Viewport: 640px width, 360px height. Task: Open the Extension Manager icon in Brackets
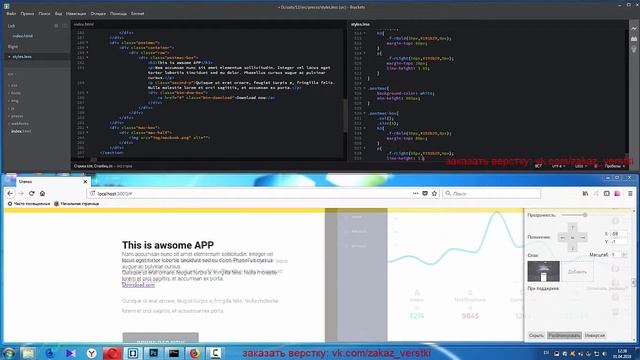tap(634, 39)
